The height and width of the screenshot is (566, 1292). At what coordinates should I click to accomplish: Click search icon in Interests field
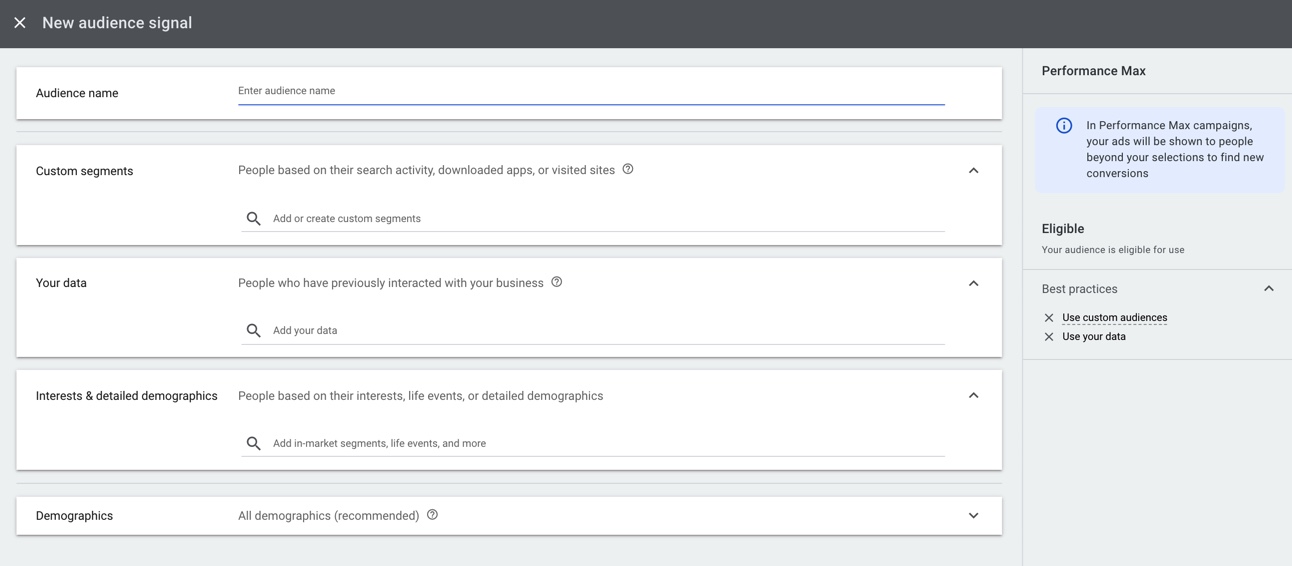[254, 444]
